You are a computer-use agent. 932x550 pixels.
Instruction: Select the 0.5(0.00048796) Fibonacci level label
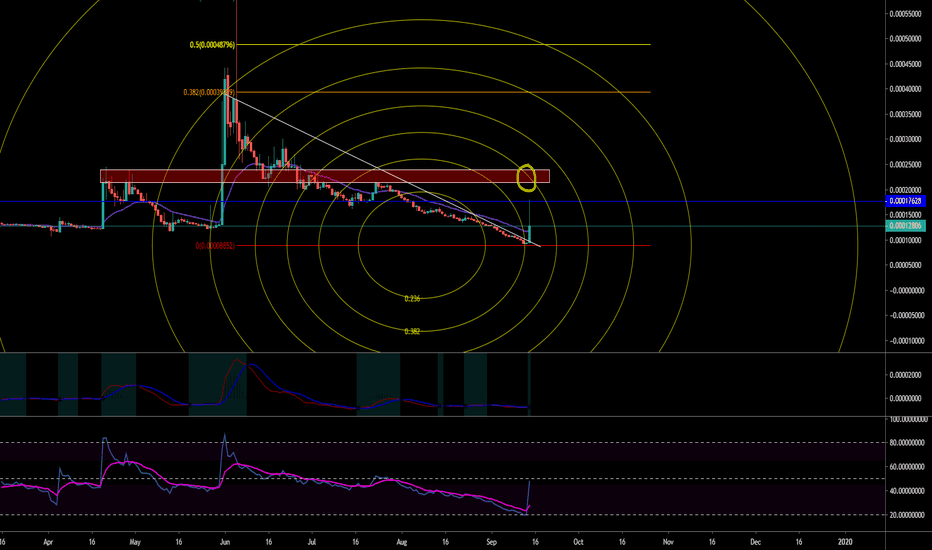(x=212, y=45)
